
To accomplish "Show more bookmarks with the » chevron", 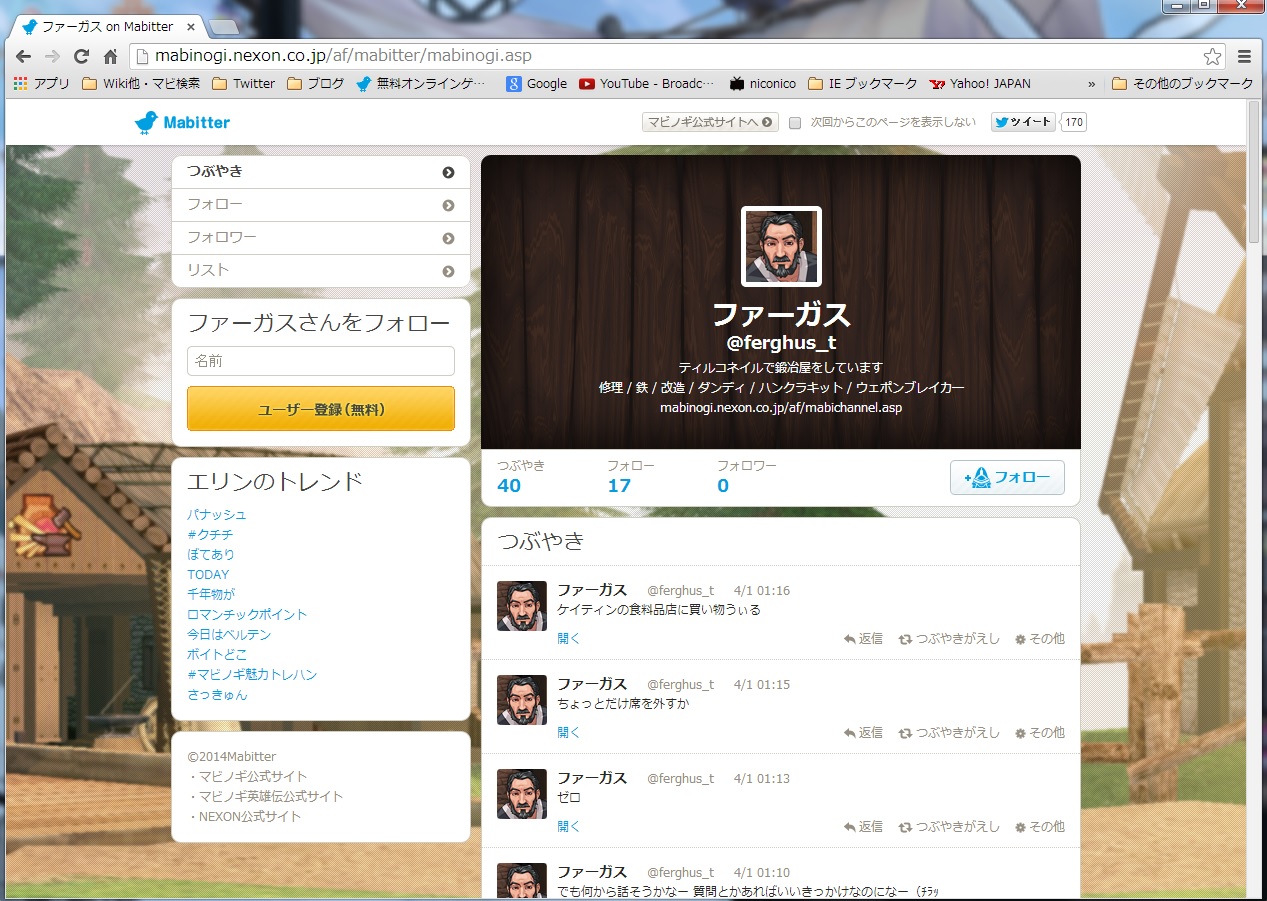I will tap(1091, 84).
